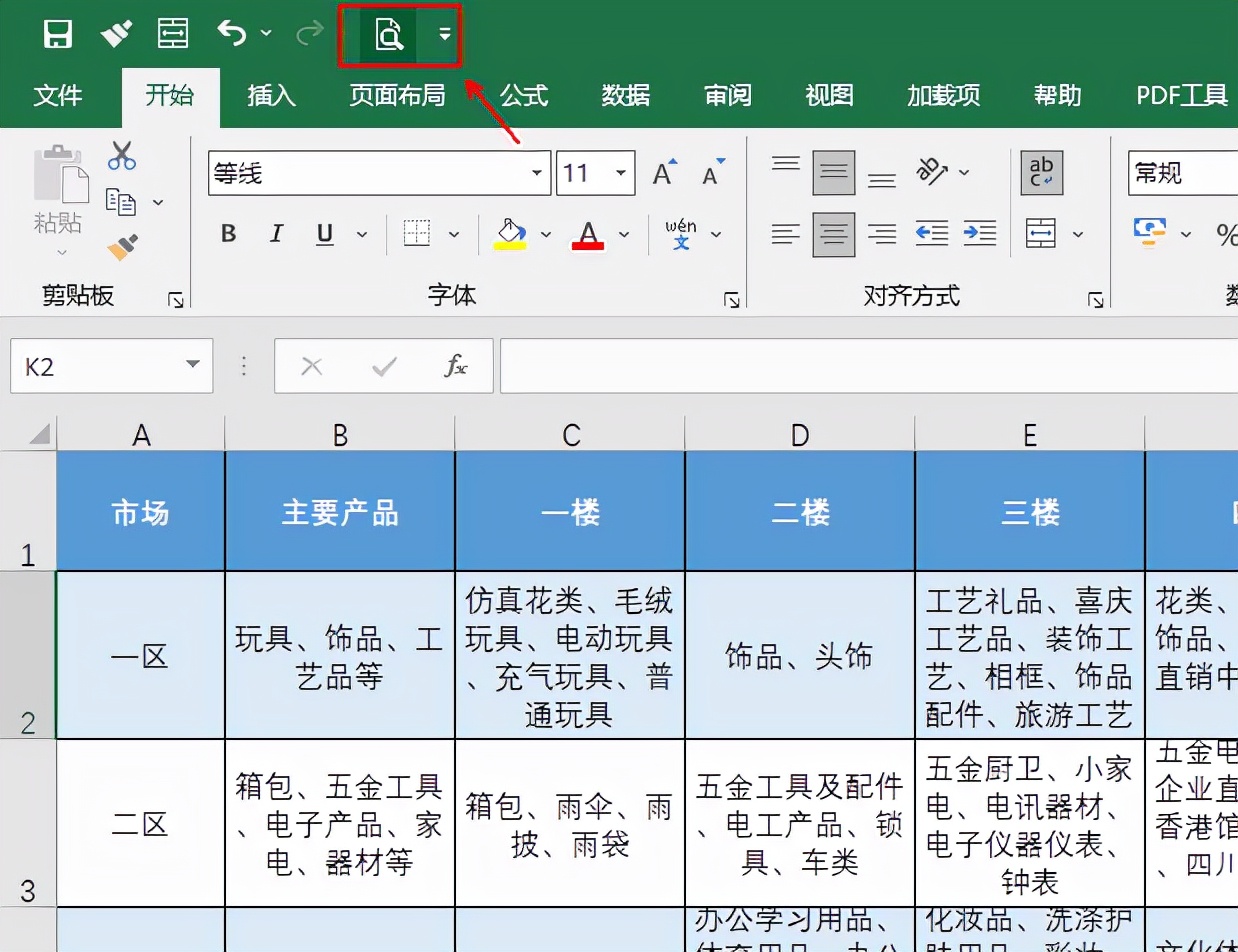Viewport: 1238px width, 952px height.
Task: Toggle Underline formatting
Action: click(324, 234)
